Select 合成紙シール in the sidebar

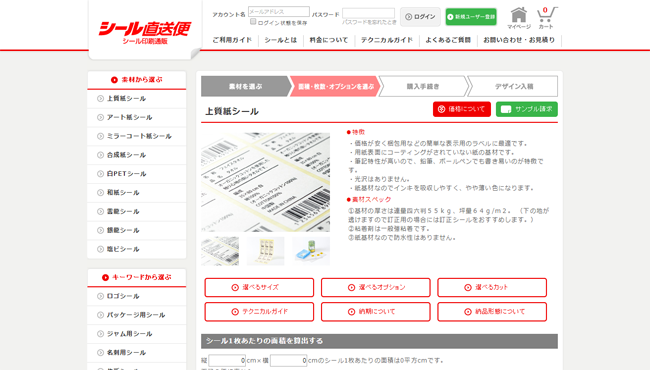(137, 155)
